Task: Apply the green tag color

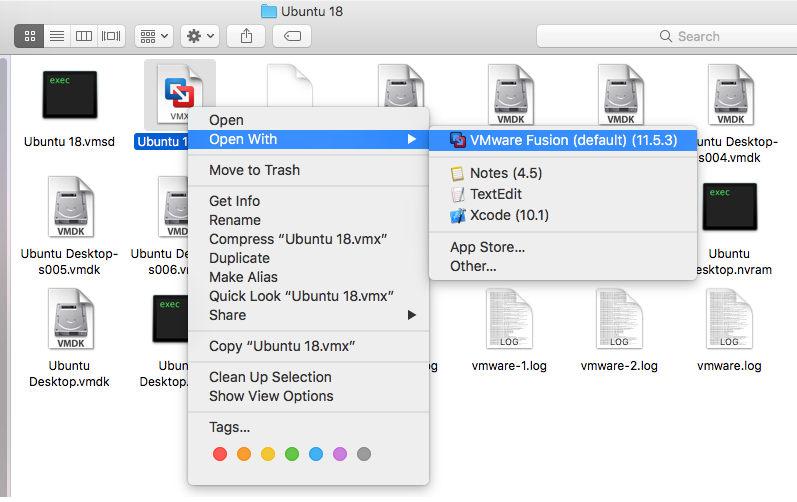Action: click(292, 454)
